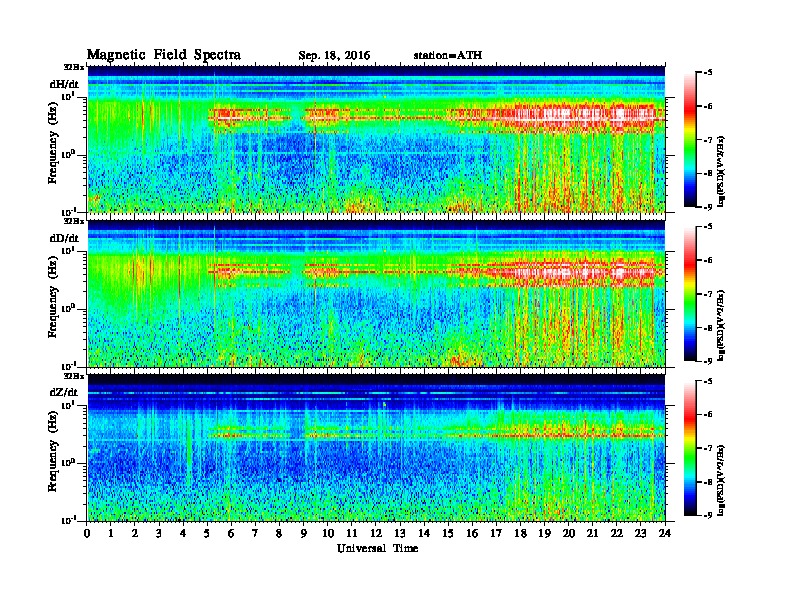
Task: Click hour tick label 22 on the time axis
Action: point(617,533)
